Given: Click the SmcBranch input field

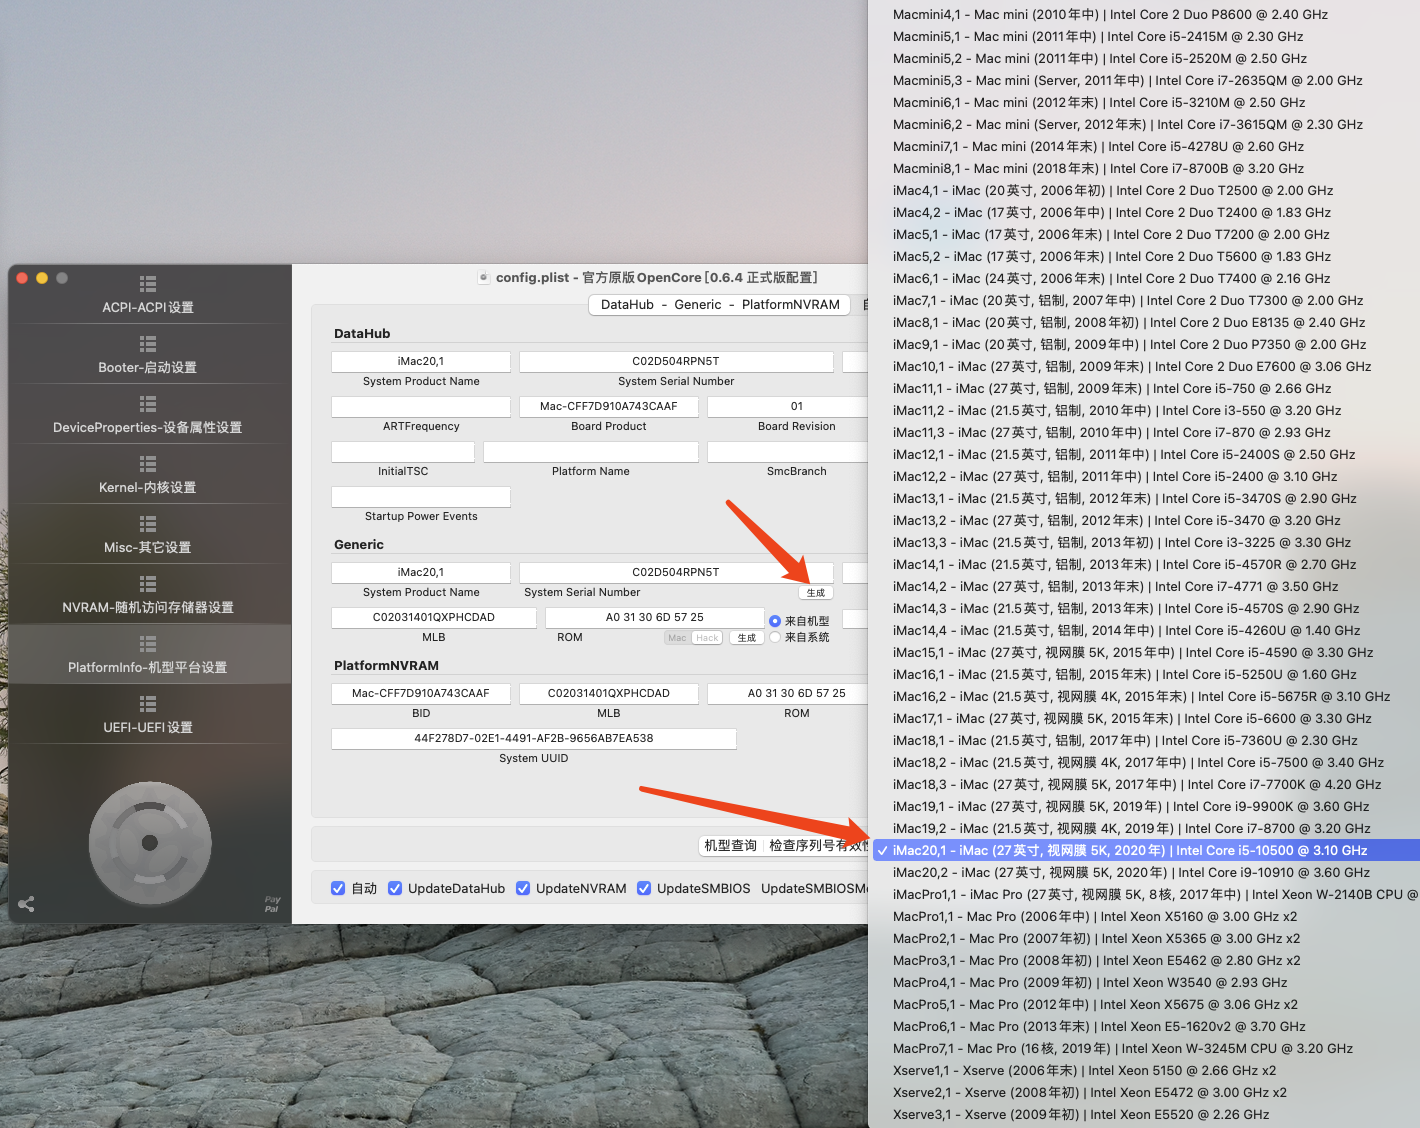Looking at the screenshot, I should pos(788,451).
